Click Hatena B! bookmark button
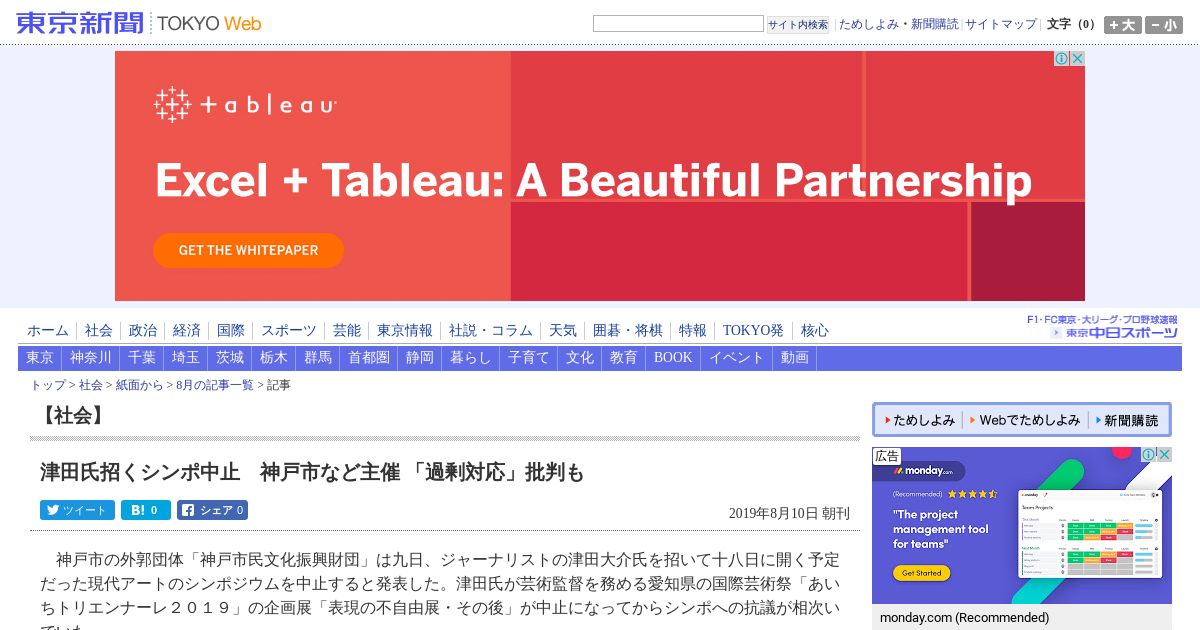This screenshot has width=1200, height=630. tap(146, 510)
